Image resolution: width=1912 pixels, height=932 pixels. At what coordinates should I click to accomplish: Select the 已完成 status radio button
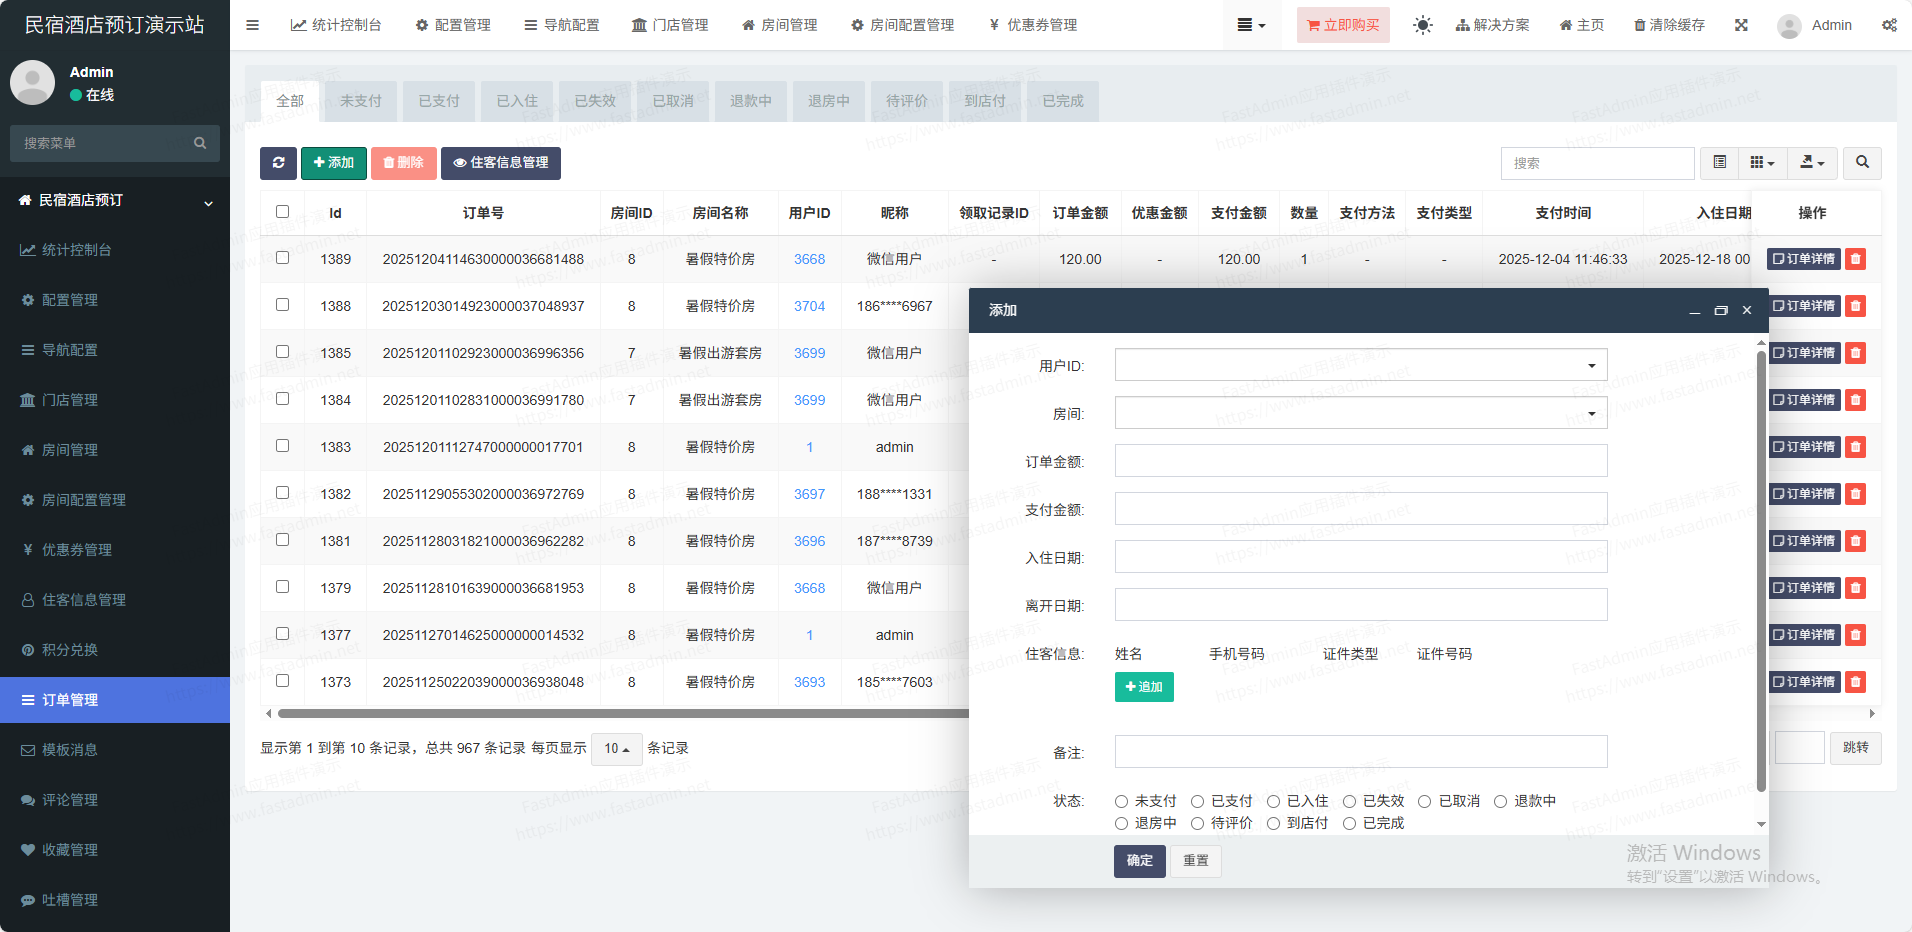pyautogui.click(x=1349, y=823)
